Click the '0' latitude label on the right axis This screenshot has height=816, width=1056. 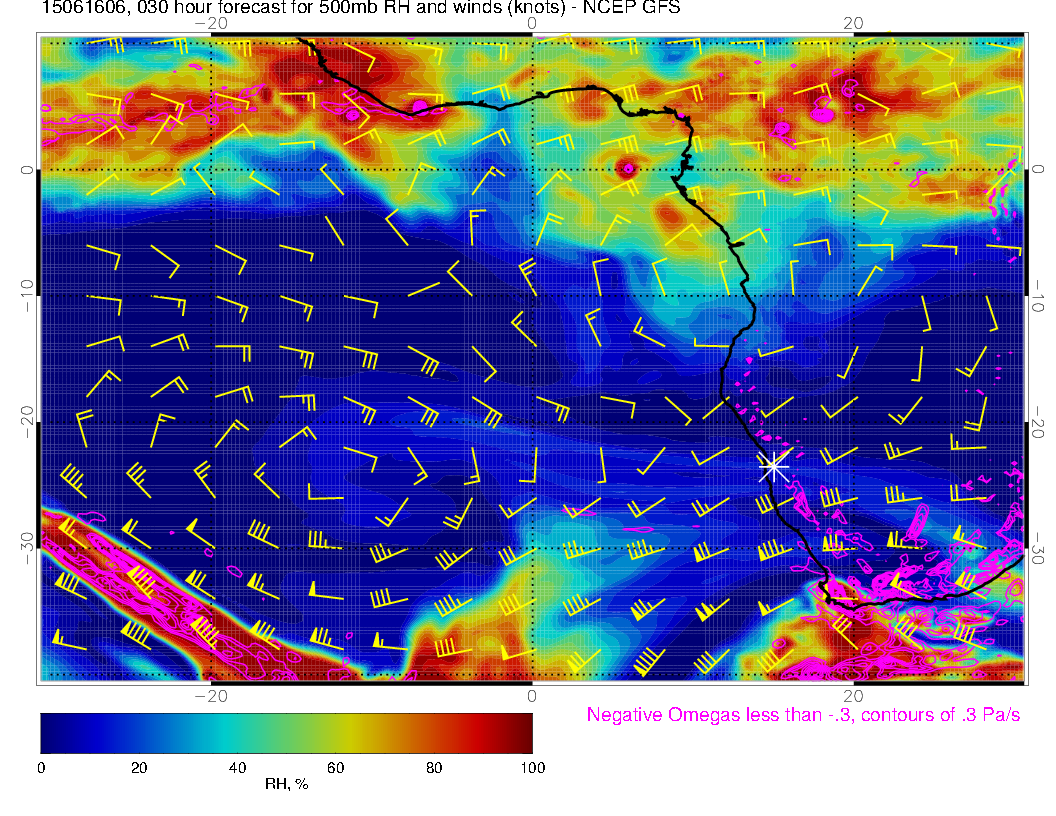click(x=1038, y=169)
